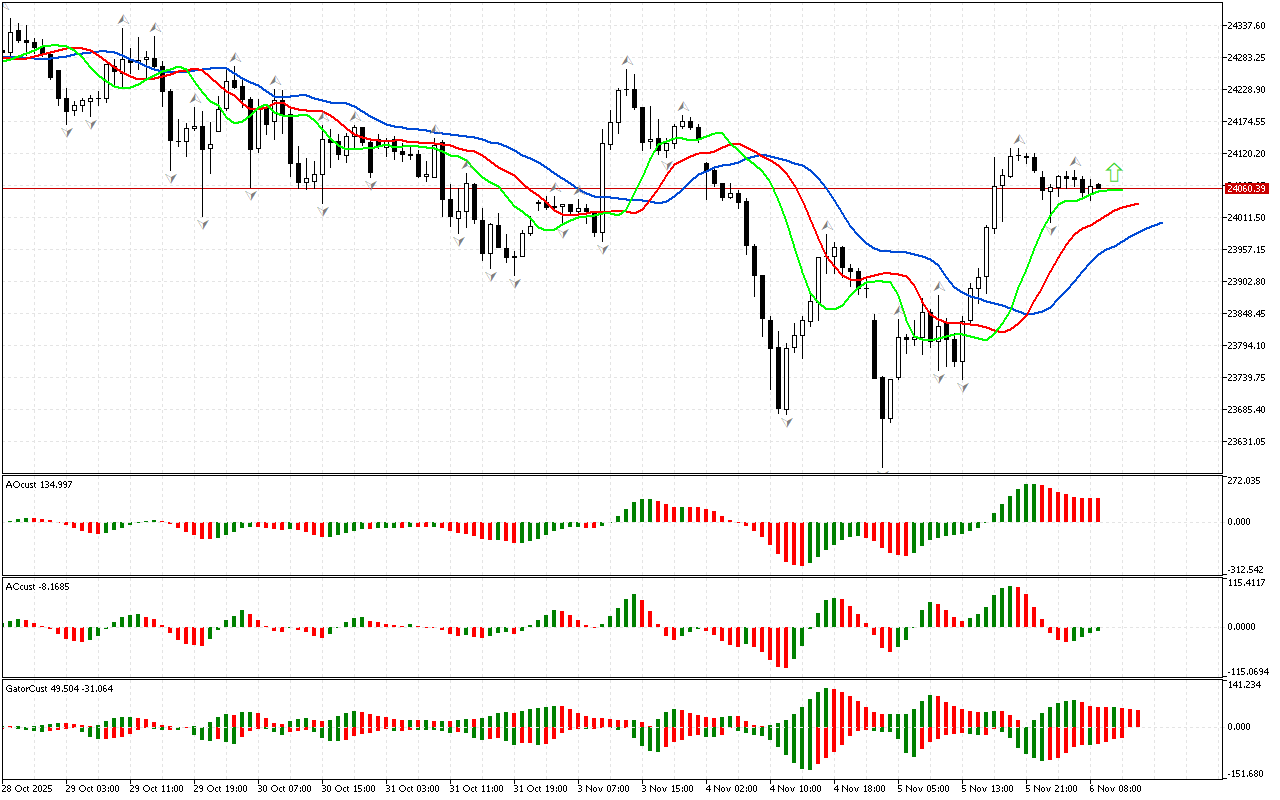Click the AOcust 134.997 indicator label

39,485
